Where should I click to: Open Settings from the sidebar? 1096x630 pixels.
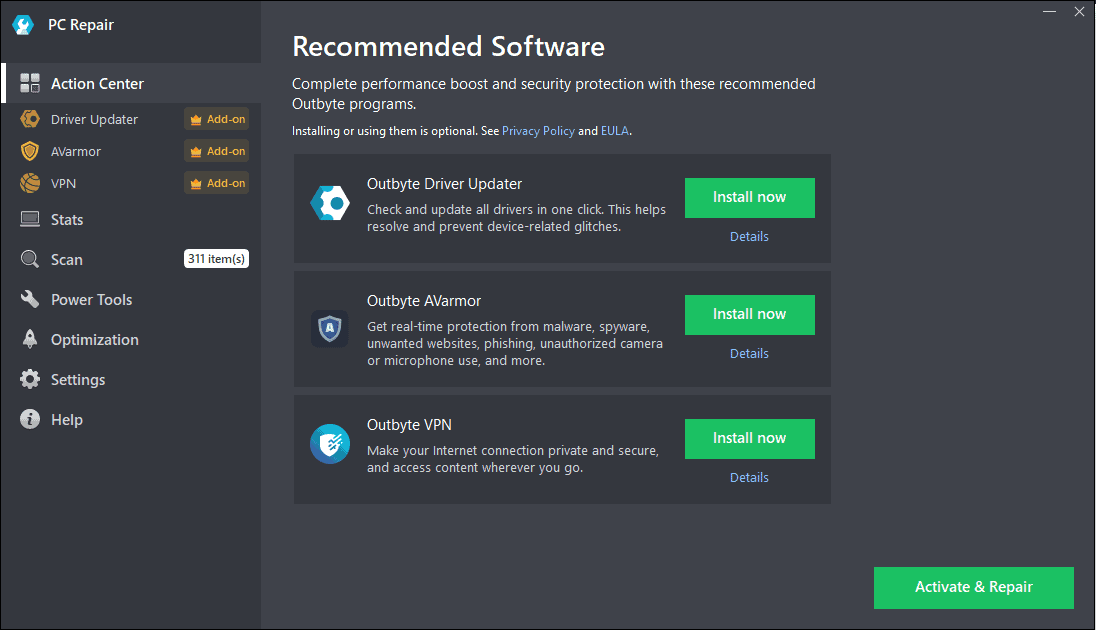[131, 379]
